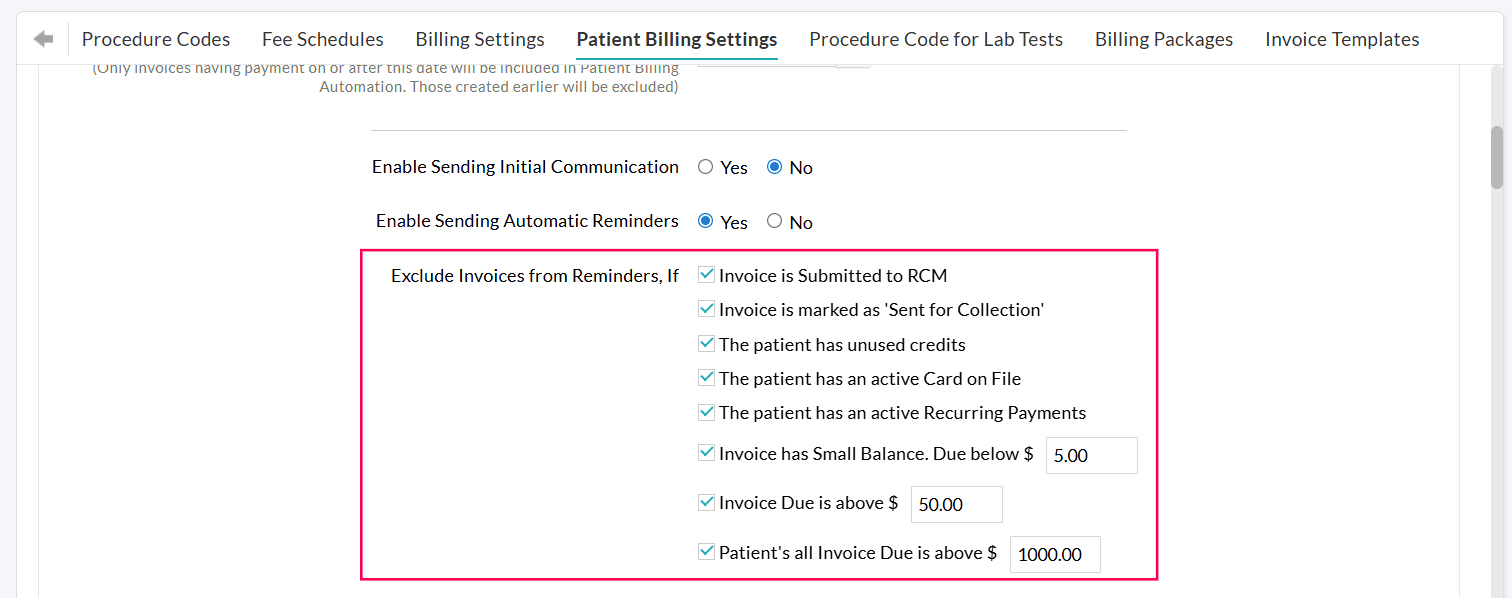This screenshot has height=598, width=1512.
Task: Switch to the Procedure Codes tab
Action: [x=156, y=39]
